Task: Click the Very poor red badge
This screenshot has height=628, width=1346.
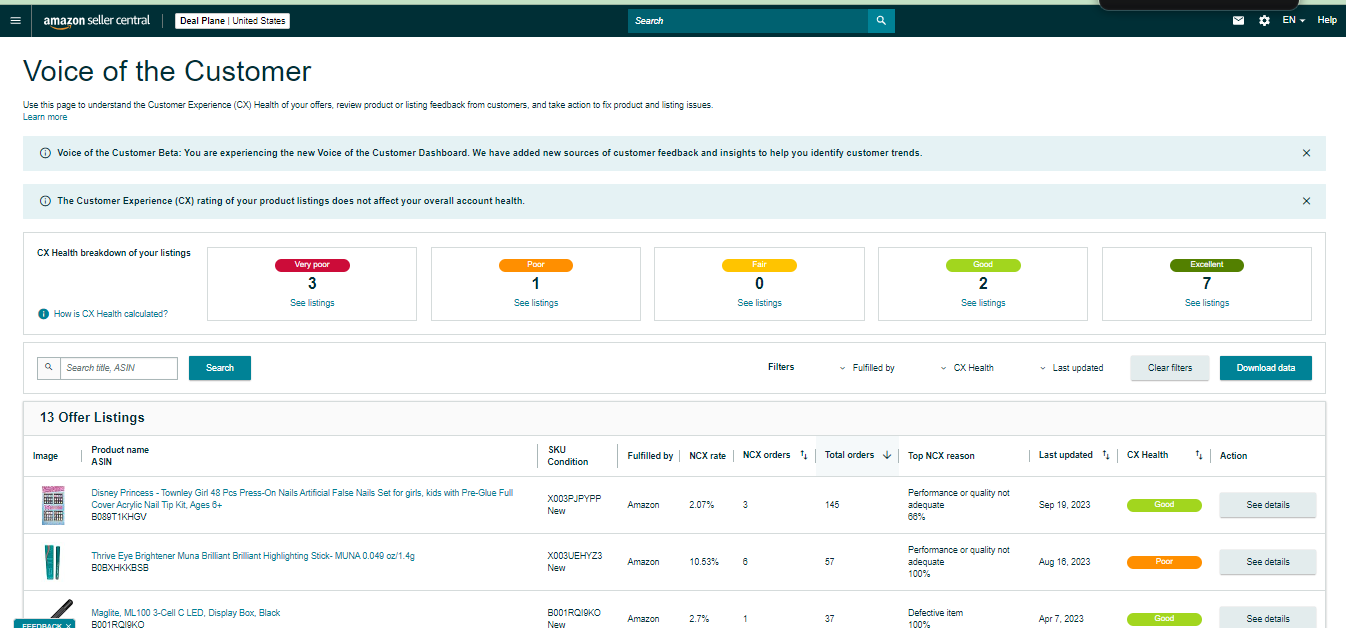Action: pos(312,265)
